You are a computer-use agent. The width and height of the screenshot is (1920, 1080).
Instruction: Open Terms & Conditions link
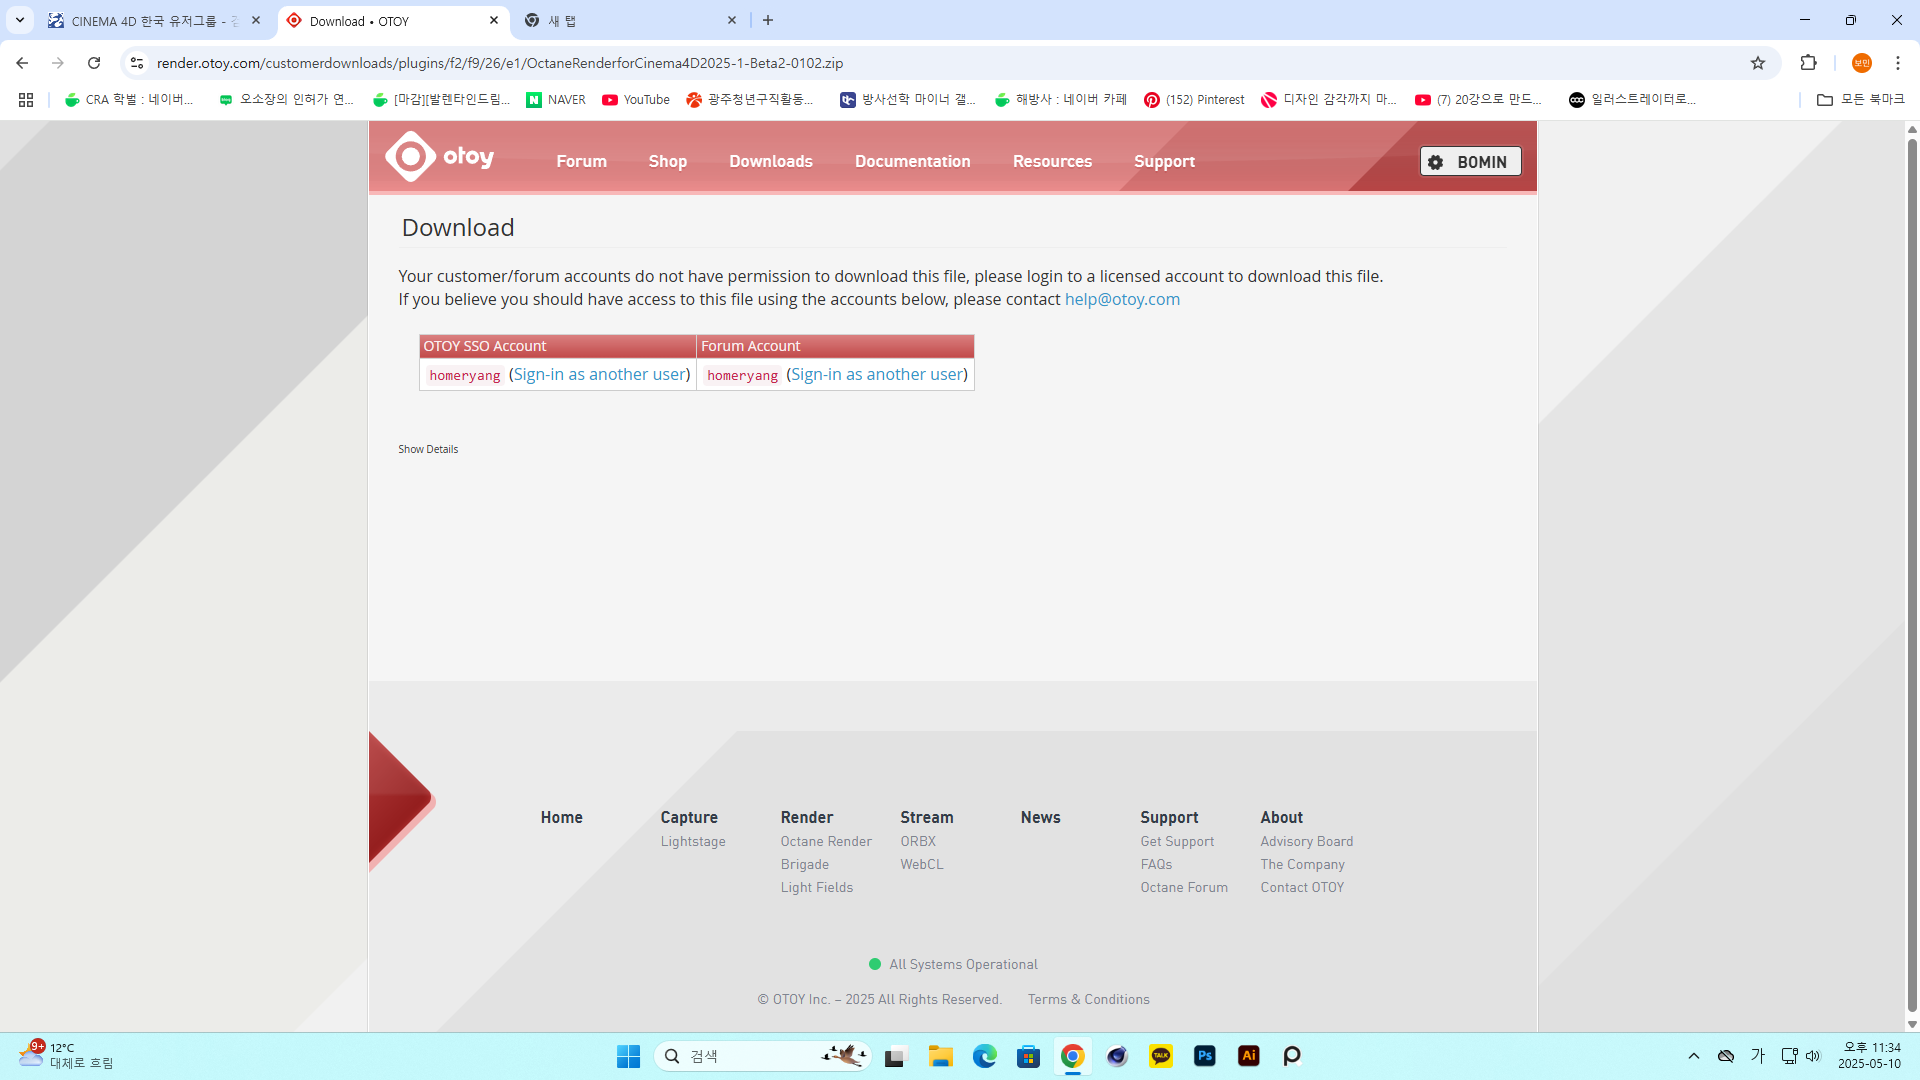click(1088, 999)
